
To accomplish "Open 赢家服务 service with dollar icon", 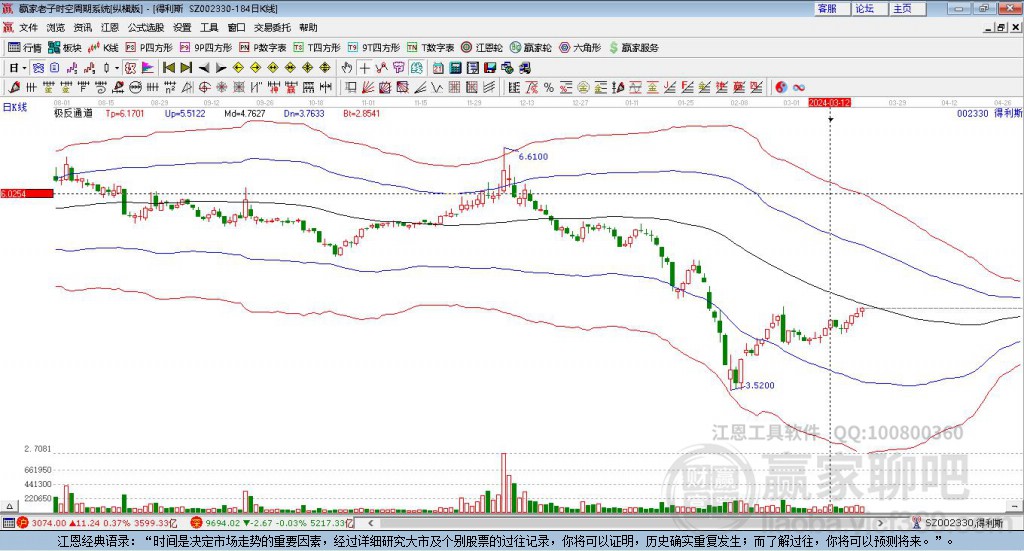I will point(633,48).
